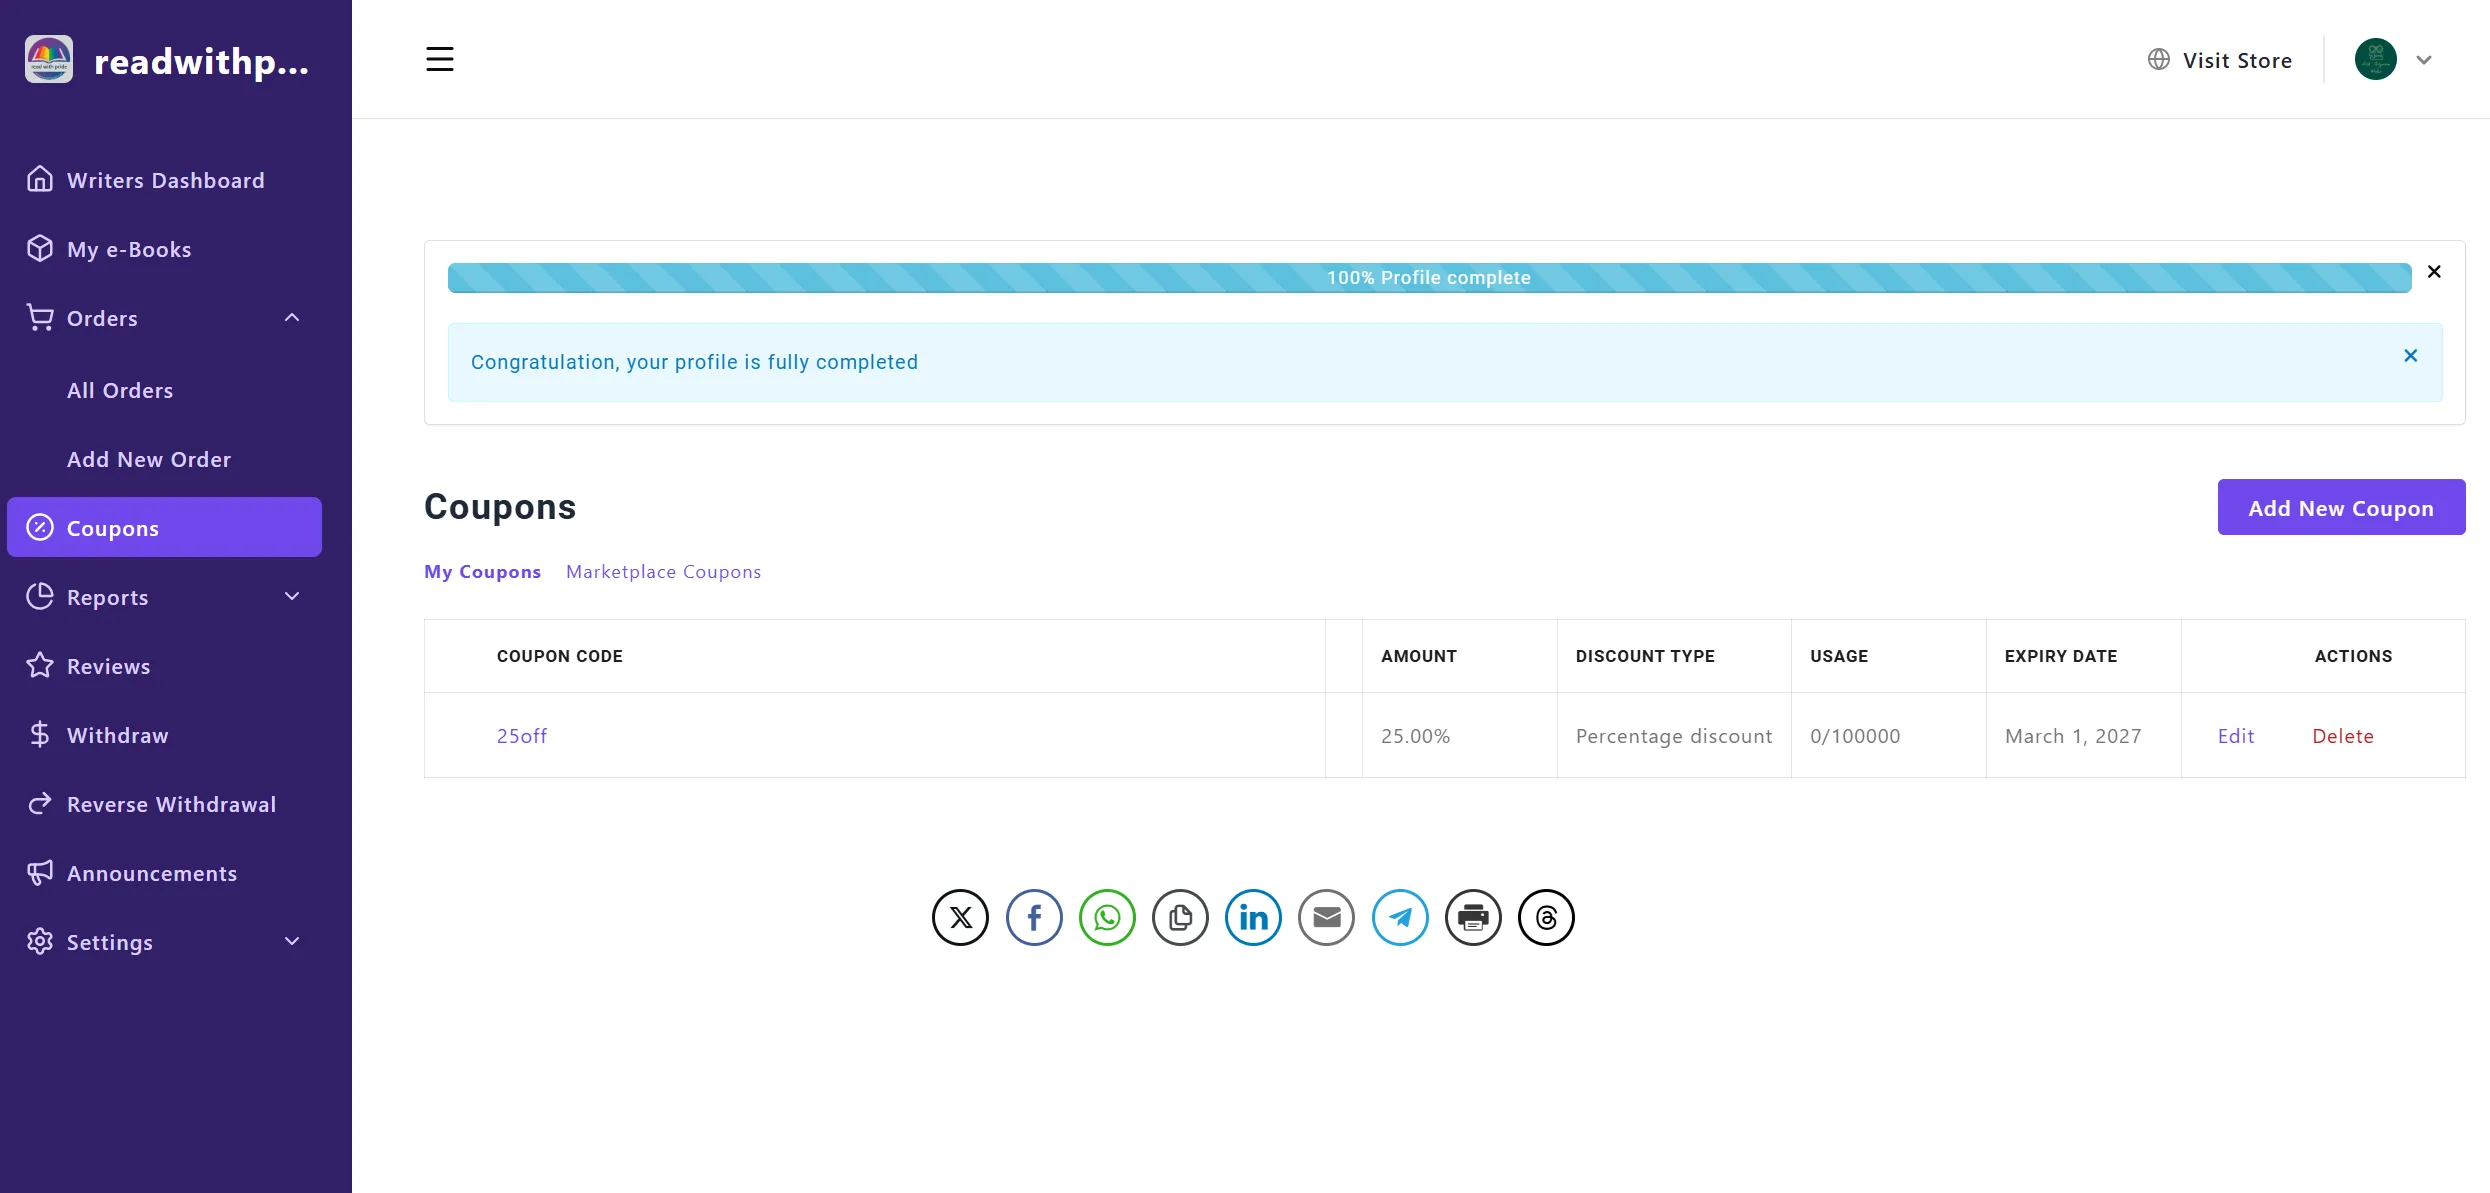Click the profile completion progress bar
Screen dimensions: 2490x1193
[1429, 278]
